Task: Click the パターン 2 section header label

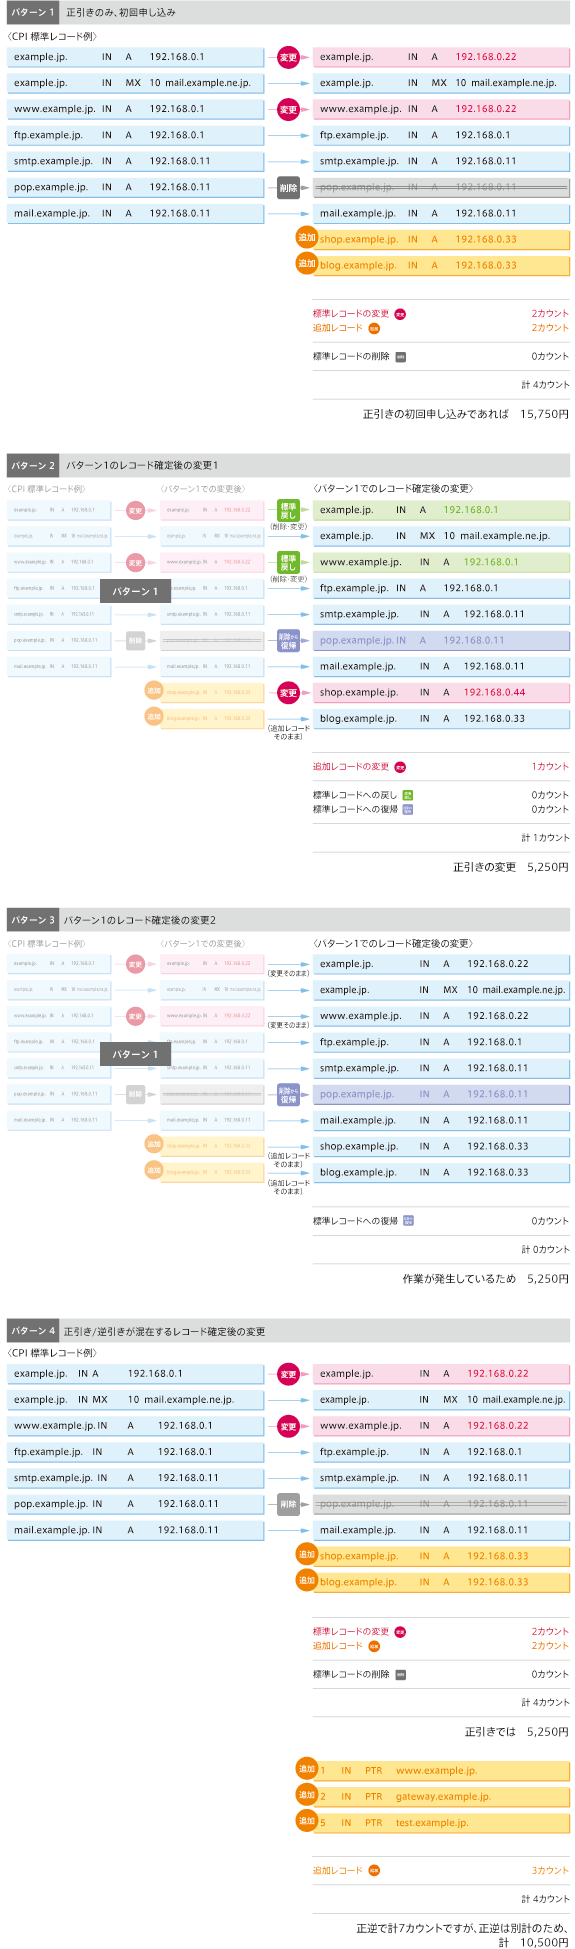Action: point(33,465)
